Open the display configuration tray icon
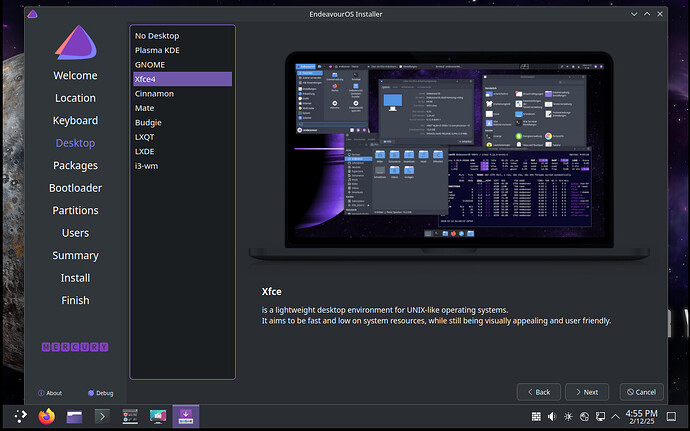 point(600,416)
